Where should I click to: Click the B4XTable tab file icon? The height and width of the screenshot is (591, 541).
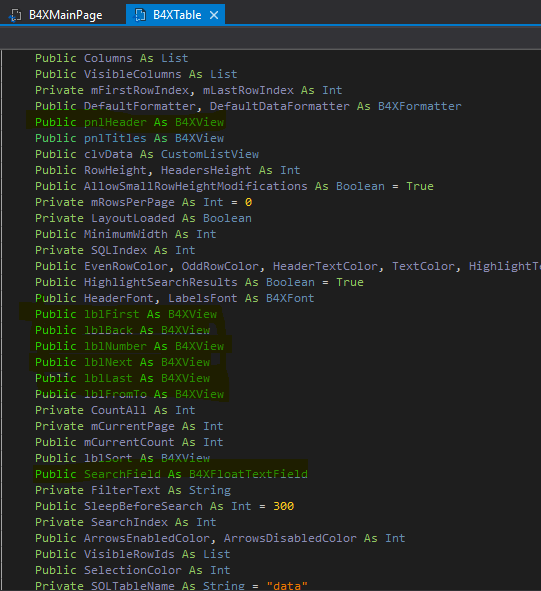coord(140,15)
